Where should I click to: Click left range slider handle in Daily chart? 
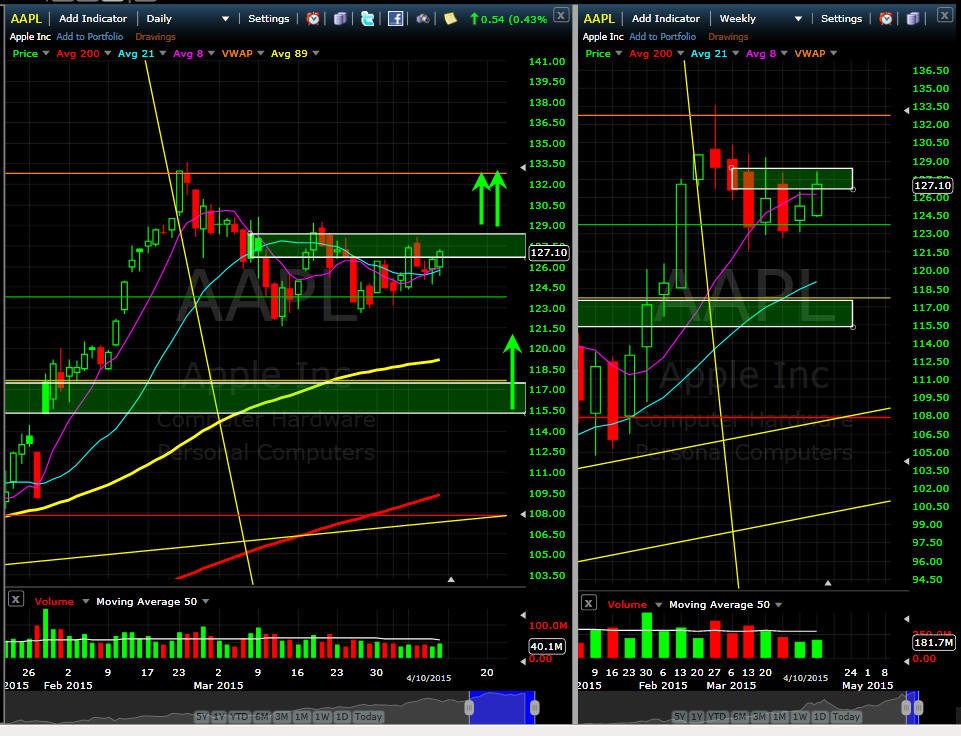coord(469,708)
